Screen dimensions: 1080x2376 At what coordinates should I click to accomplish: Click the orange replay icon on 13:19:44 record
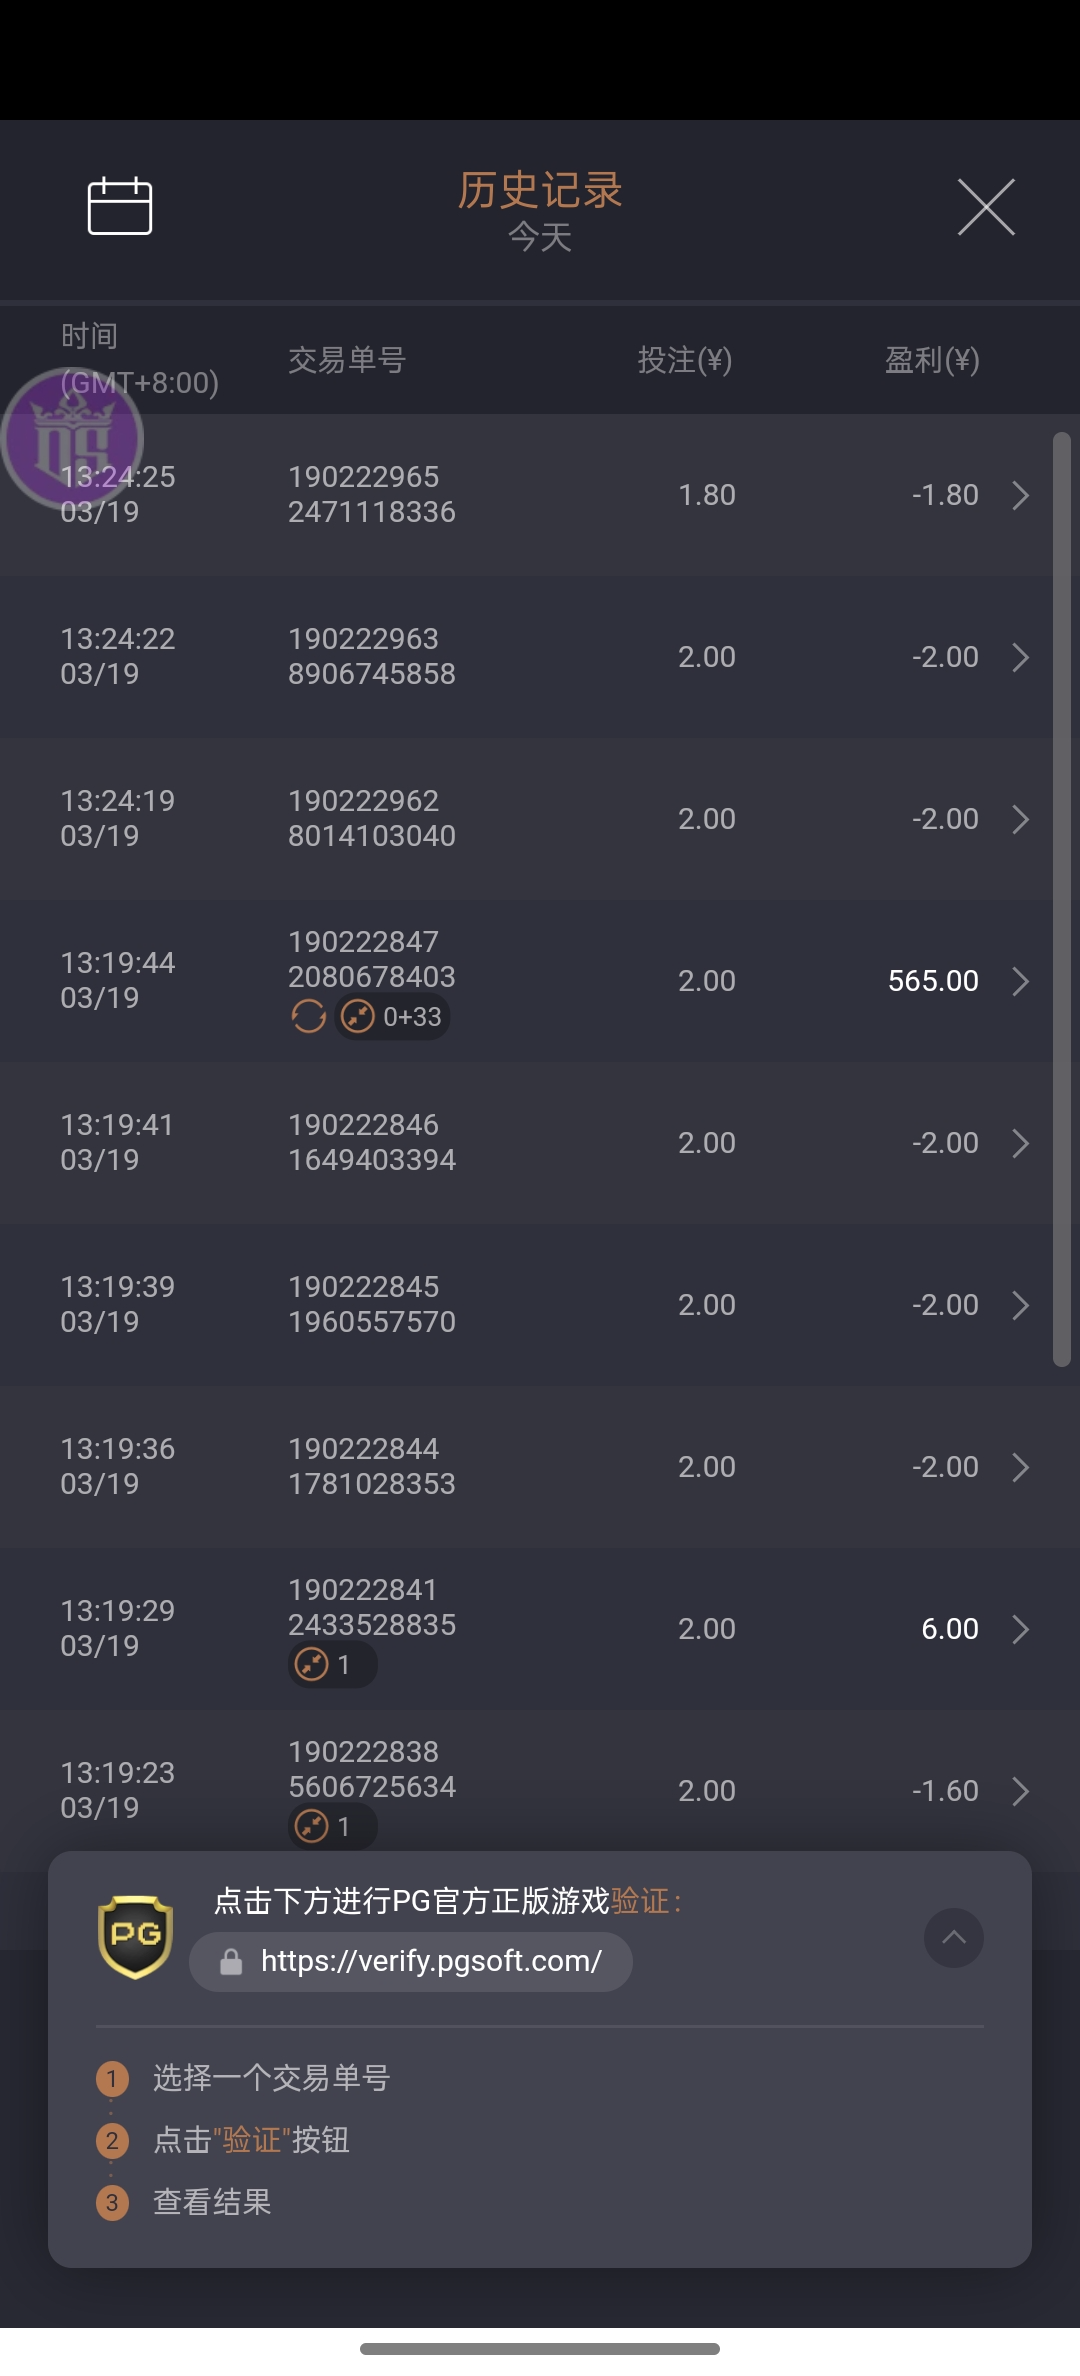tap(308, 1017)
